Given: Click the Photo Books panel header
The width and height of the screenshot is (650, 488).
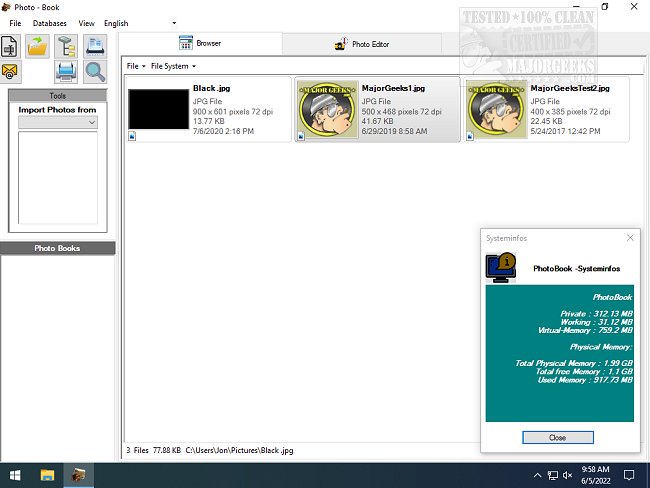Looking at the screenshot, I should [x=57, y=248].
